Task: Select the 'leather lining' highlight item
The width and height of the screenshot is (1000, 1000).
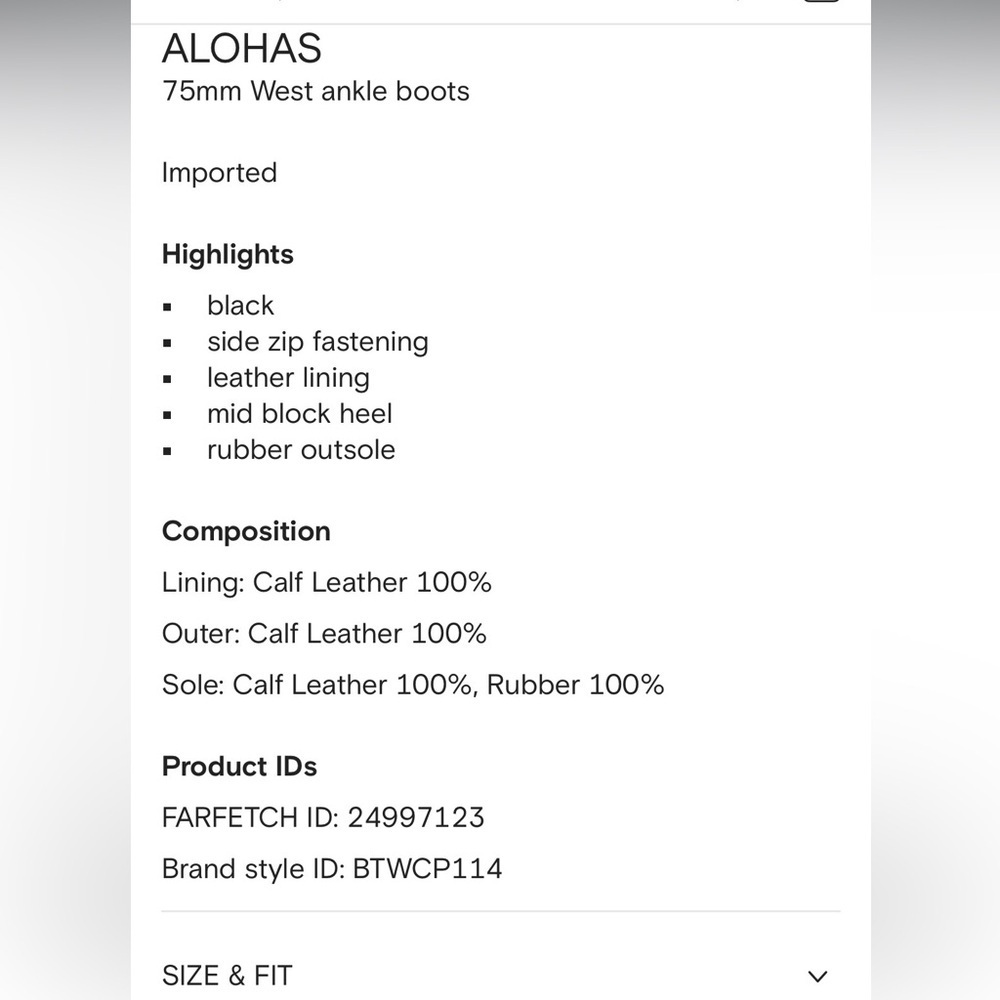Action: pyautogui.click(x=288, y=378)
